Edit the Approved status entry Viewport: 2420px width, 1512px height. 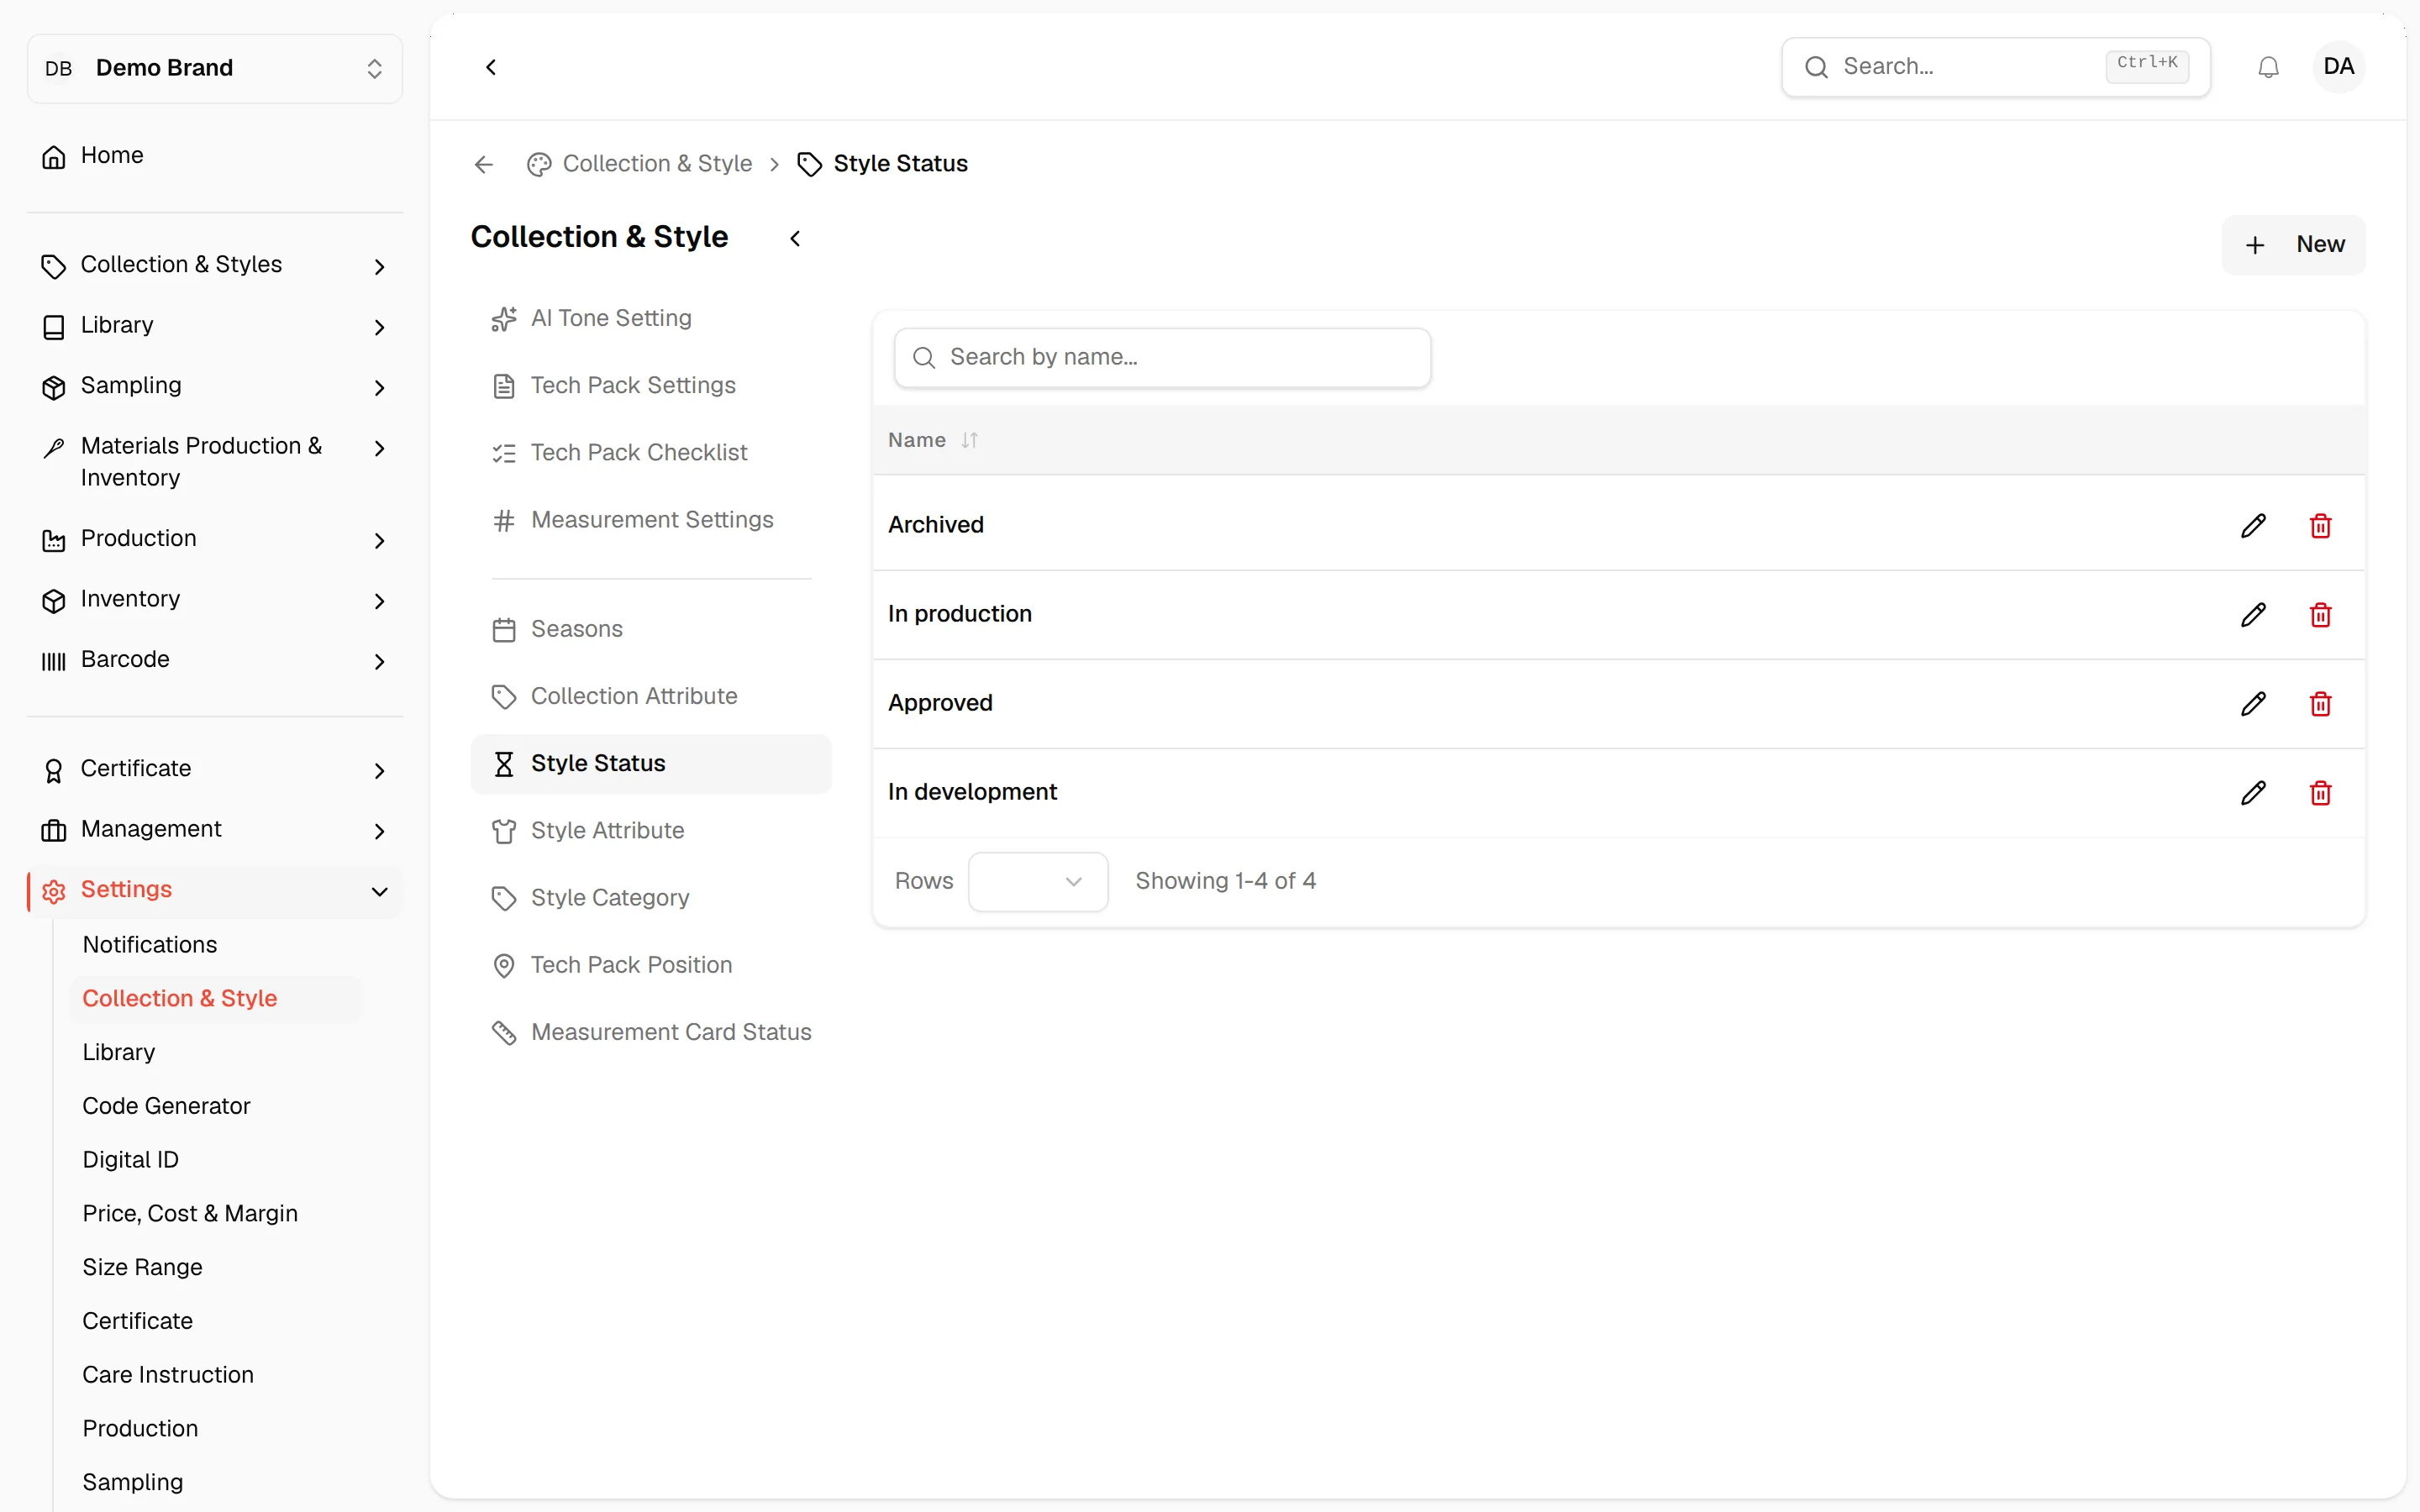2253,703
